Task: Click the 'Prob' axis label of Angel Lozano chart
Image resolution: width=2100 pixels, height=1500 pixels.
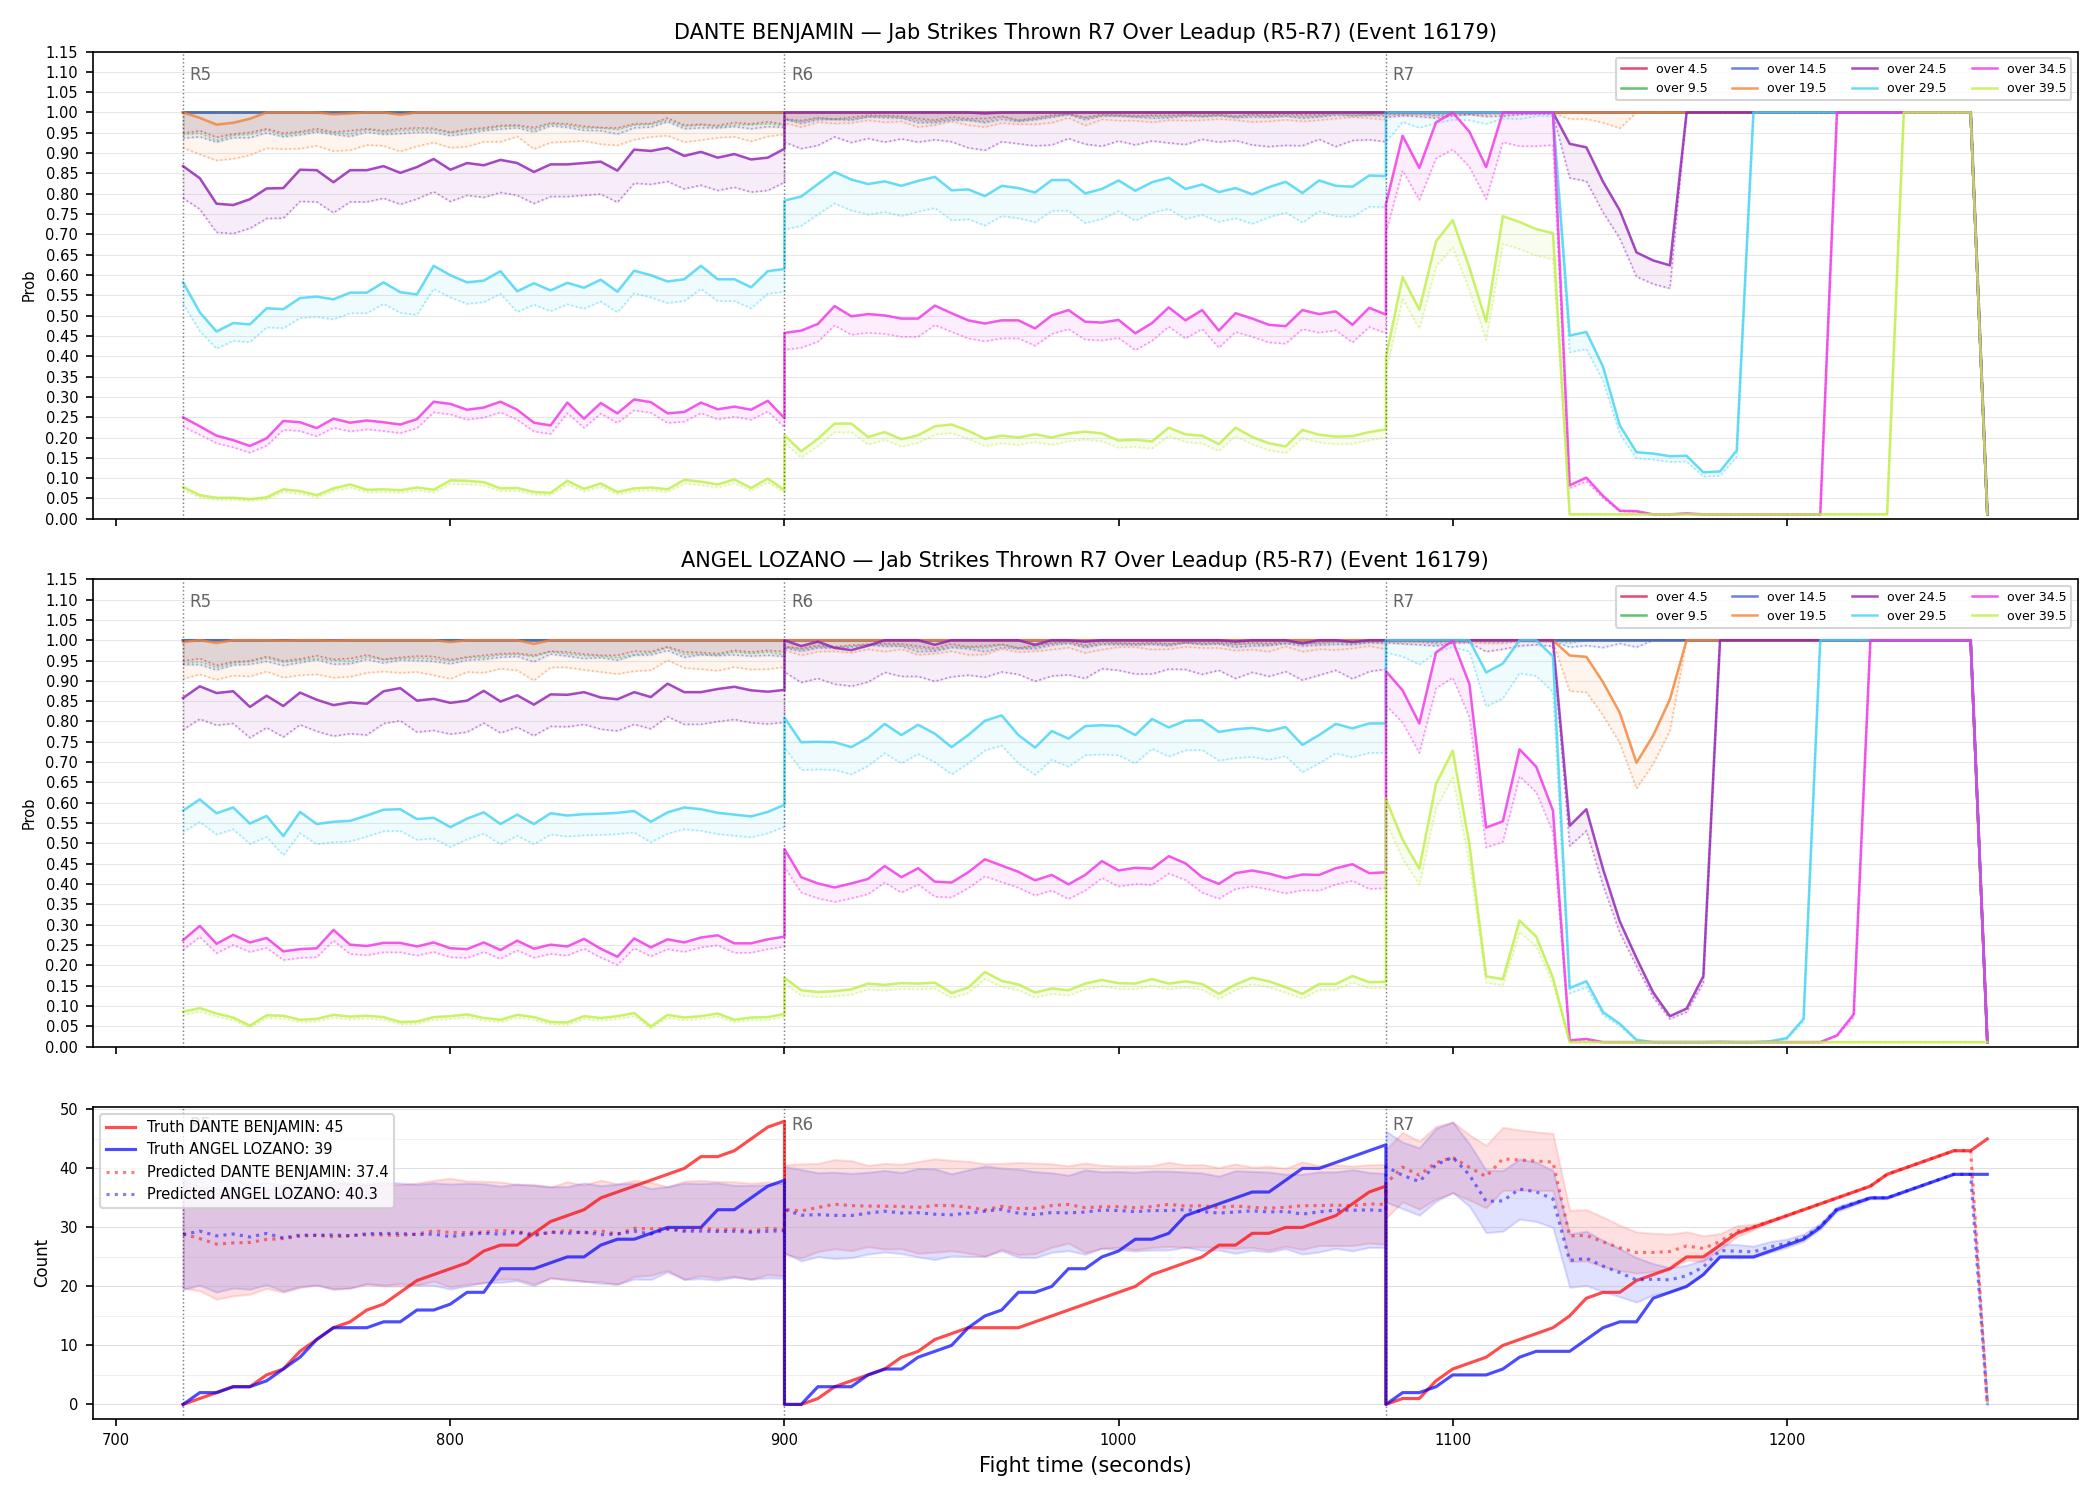Action: [x=29, y=814]
